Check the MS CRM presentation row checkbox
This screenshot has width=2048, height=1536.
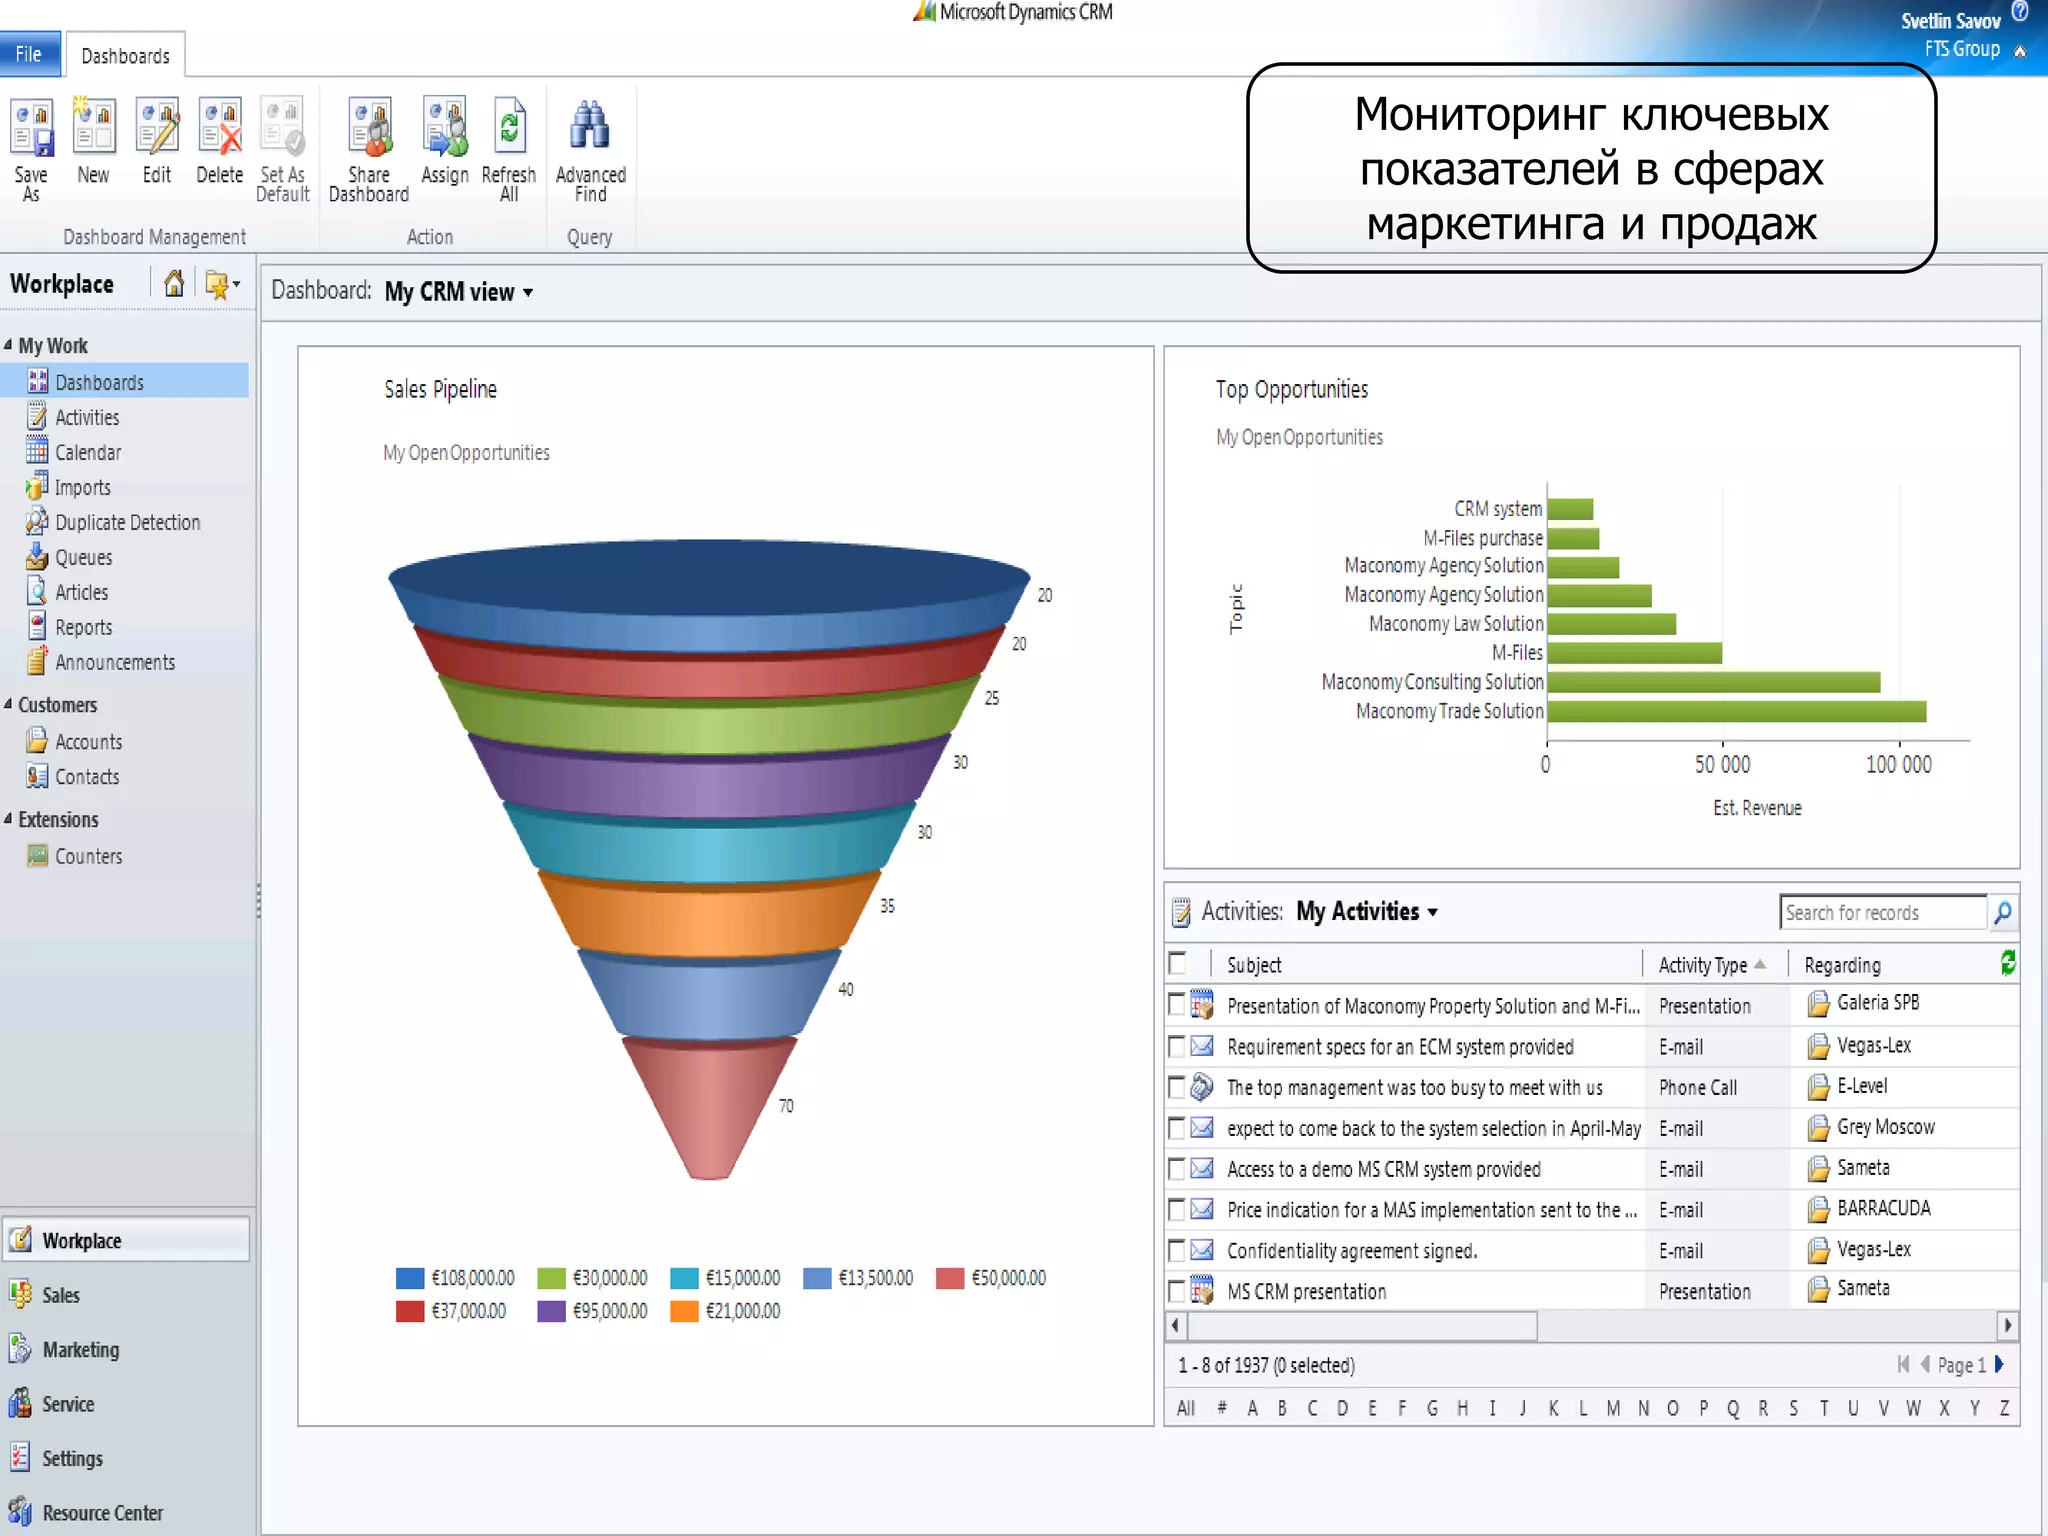1177,1290
